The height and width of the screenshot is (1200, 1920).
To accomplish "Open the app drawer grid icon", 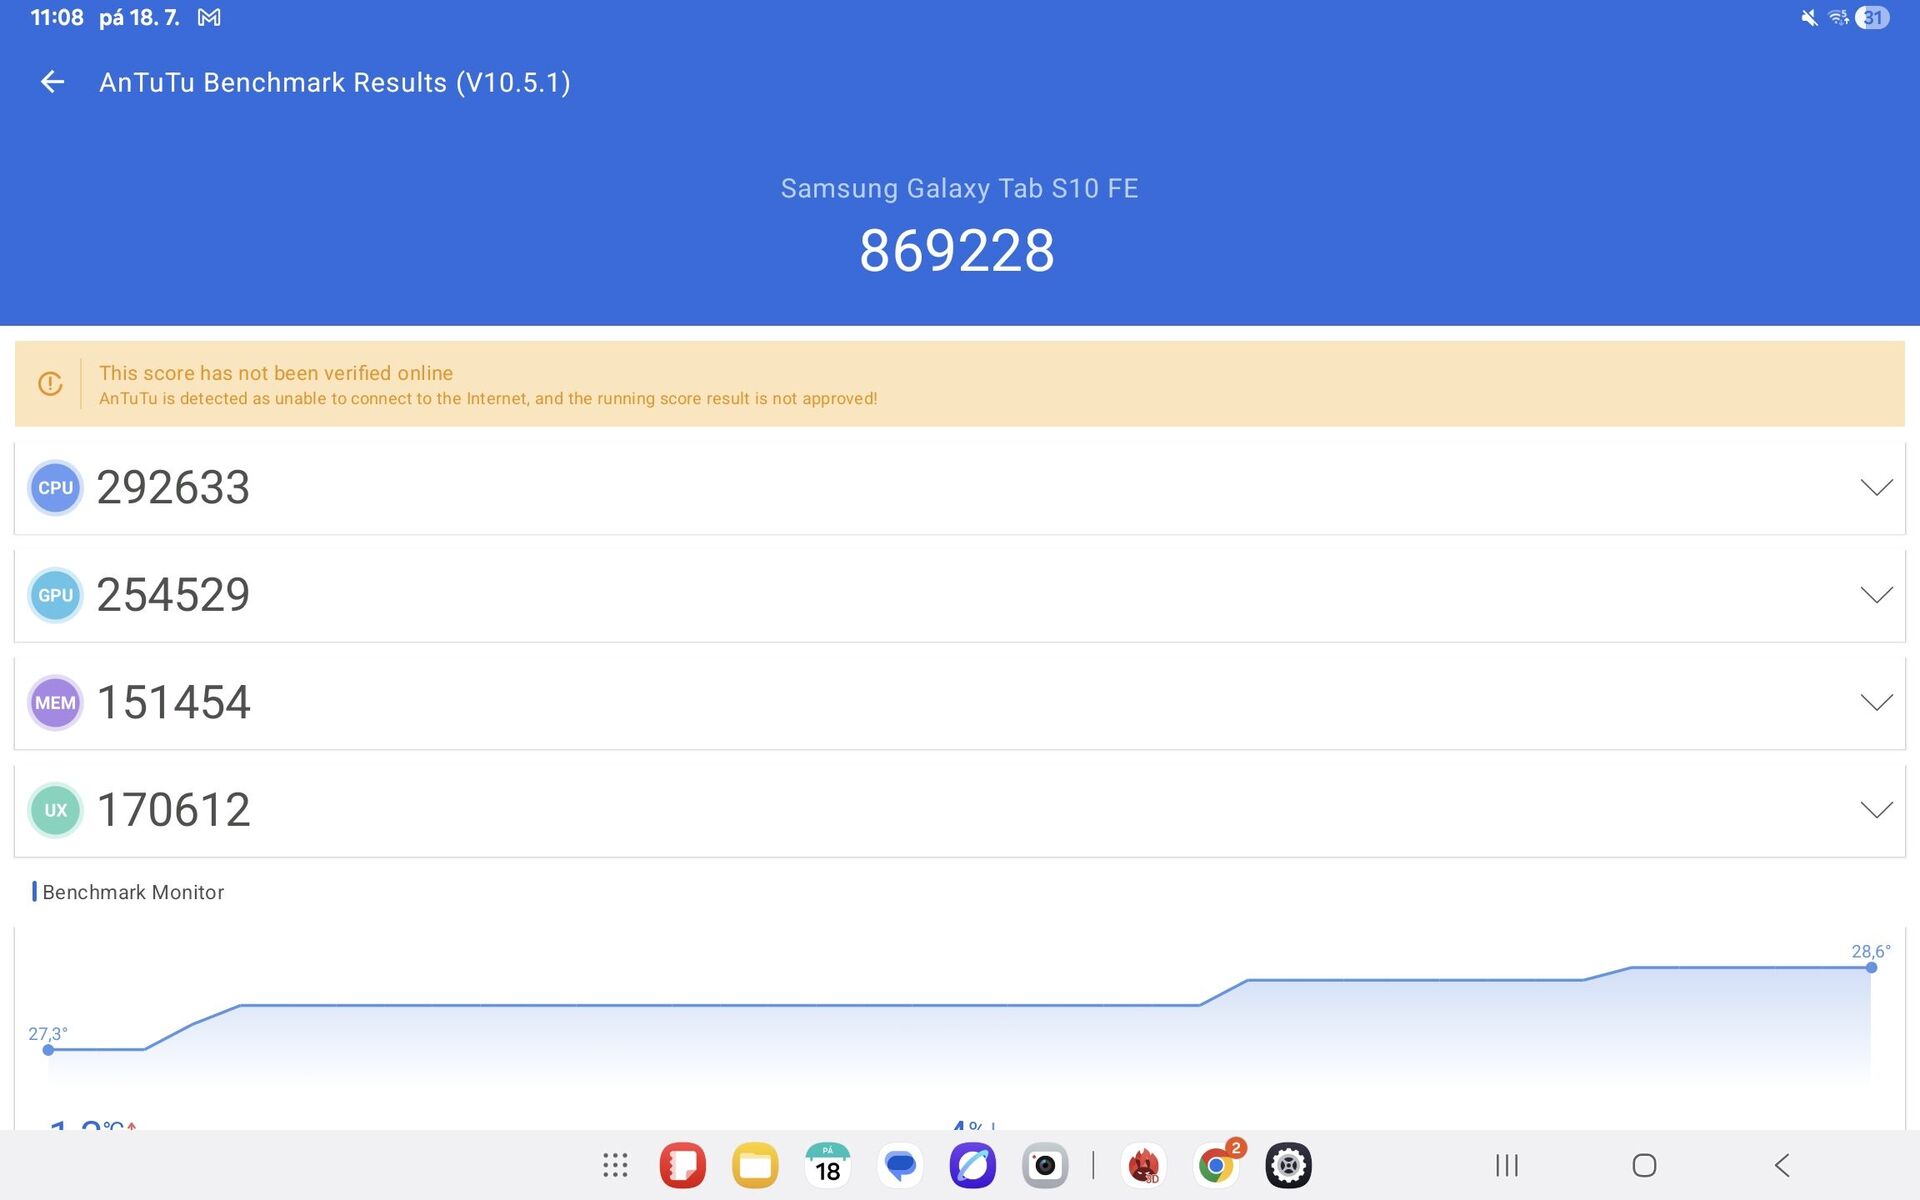I will point(615,1165).
